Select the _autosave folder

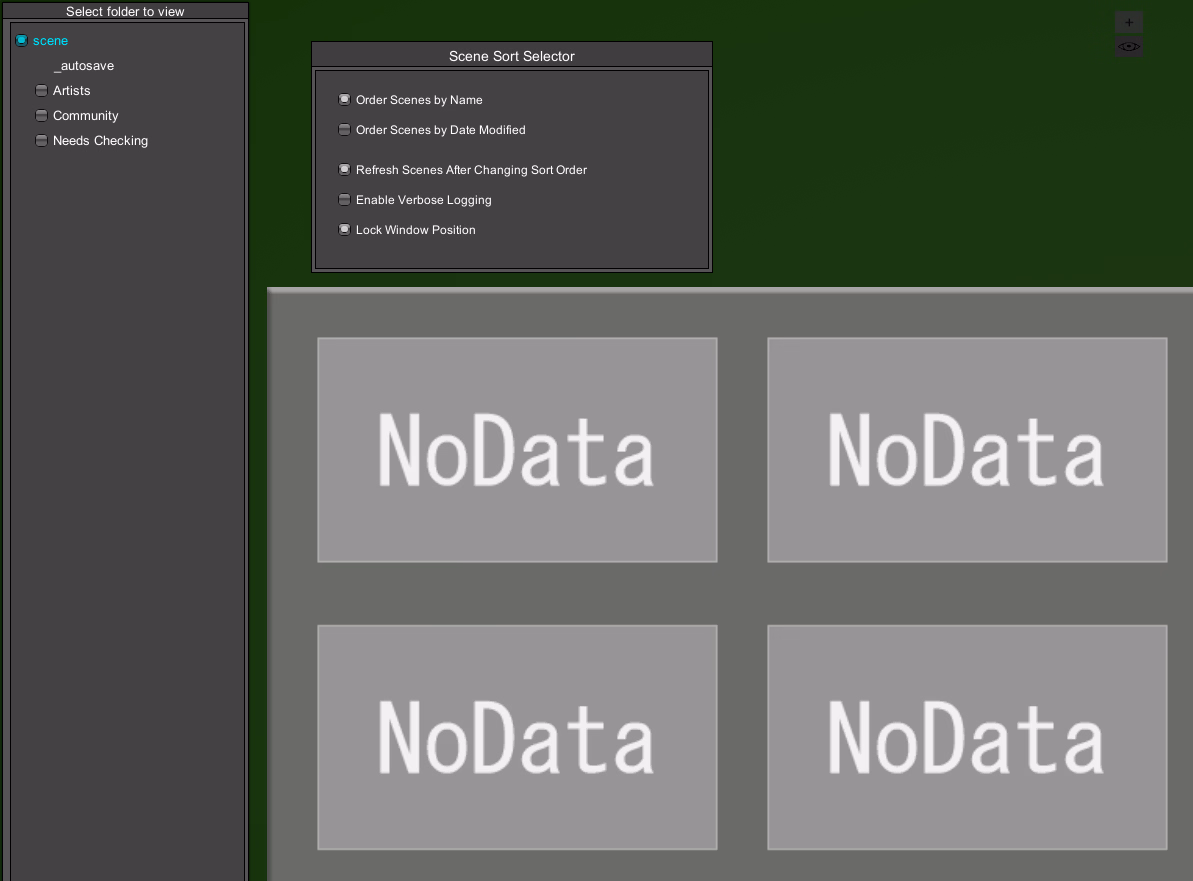pyautogui.click(x=84, y=66)
